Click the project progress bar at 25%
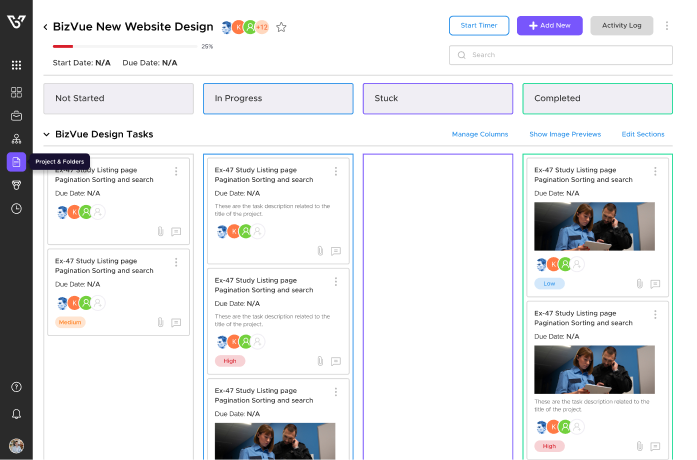 tap(125, 46)
